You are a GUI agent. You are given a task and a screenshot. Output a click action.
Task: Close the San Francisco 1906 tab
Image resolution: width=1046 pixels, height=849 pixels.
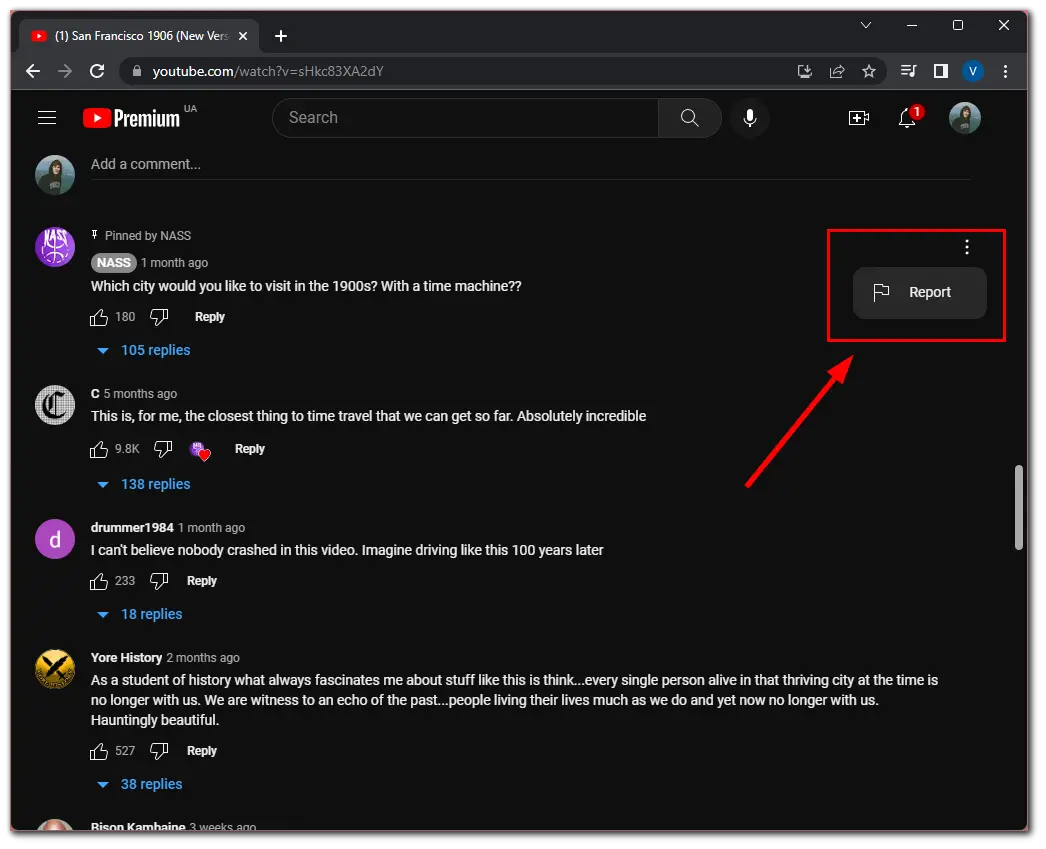click(243, 36)
